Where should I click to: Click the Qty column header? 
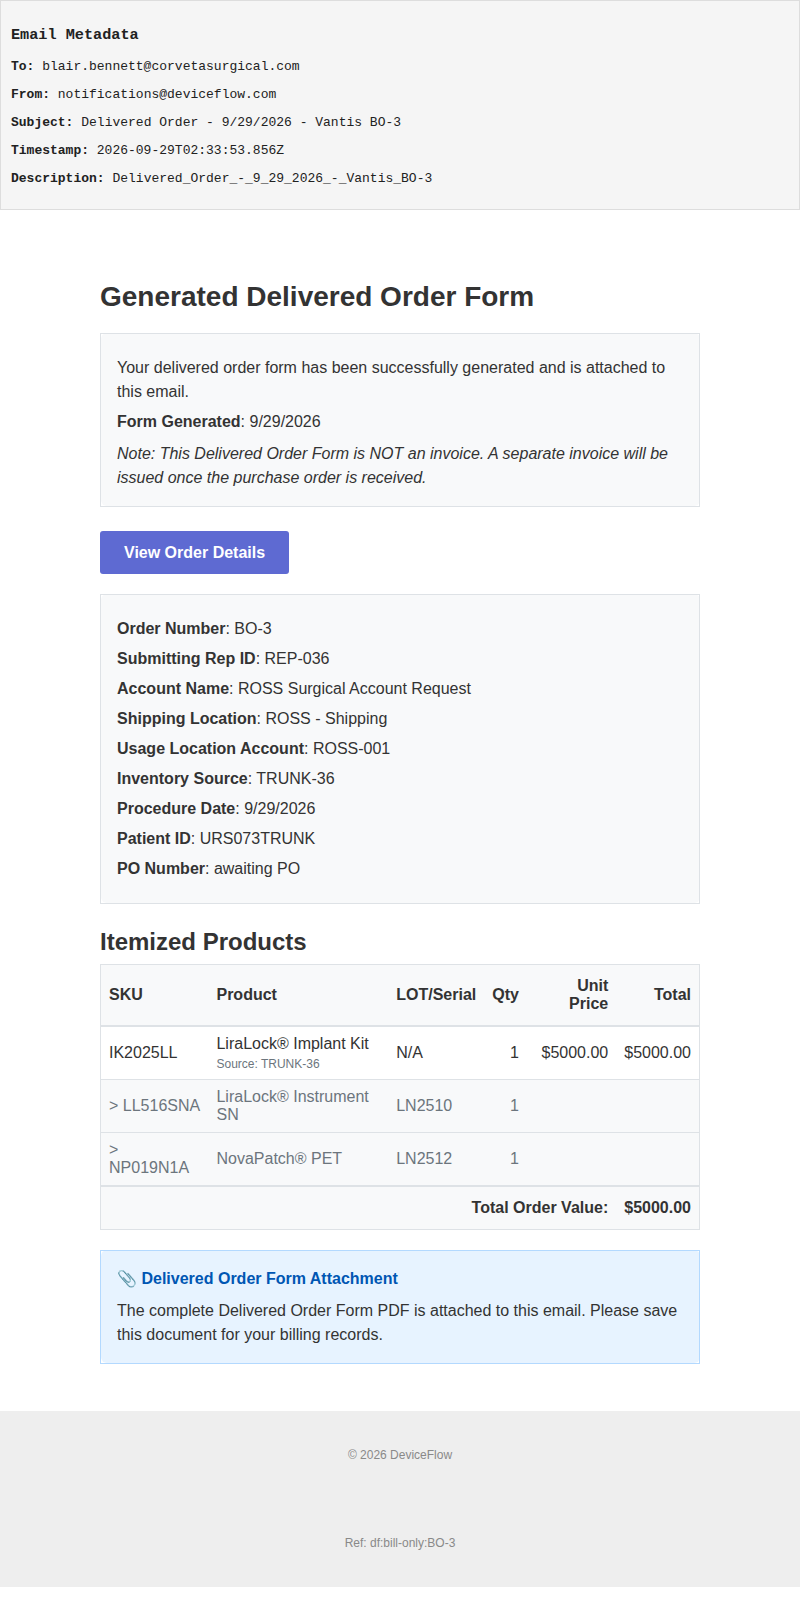pos(505,994)
